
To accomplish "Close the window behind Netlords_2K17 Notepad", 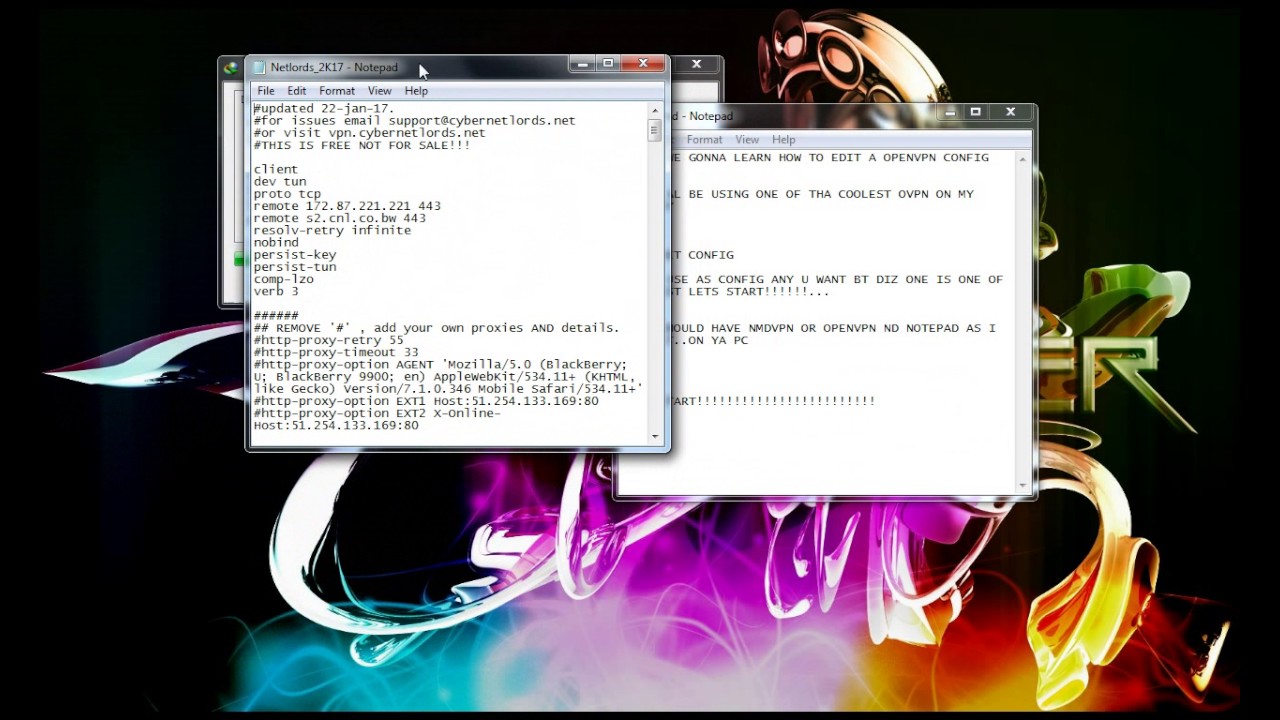I will point(696,65).
